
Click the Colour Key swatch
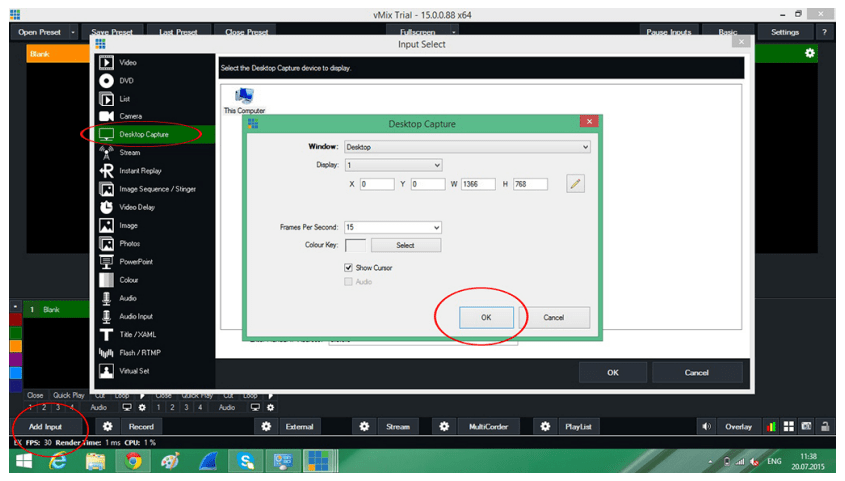(355, 246)
